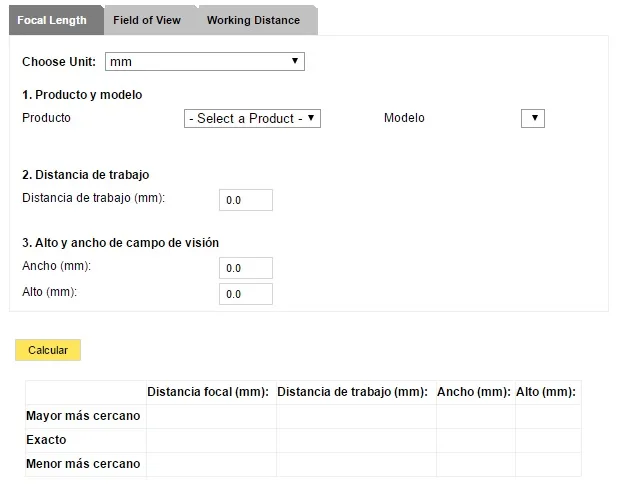
Task: Select the Exacto row label
Action: (x=46, y=440)
